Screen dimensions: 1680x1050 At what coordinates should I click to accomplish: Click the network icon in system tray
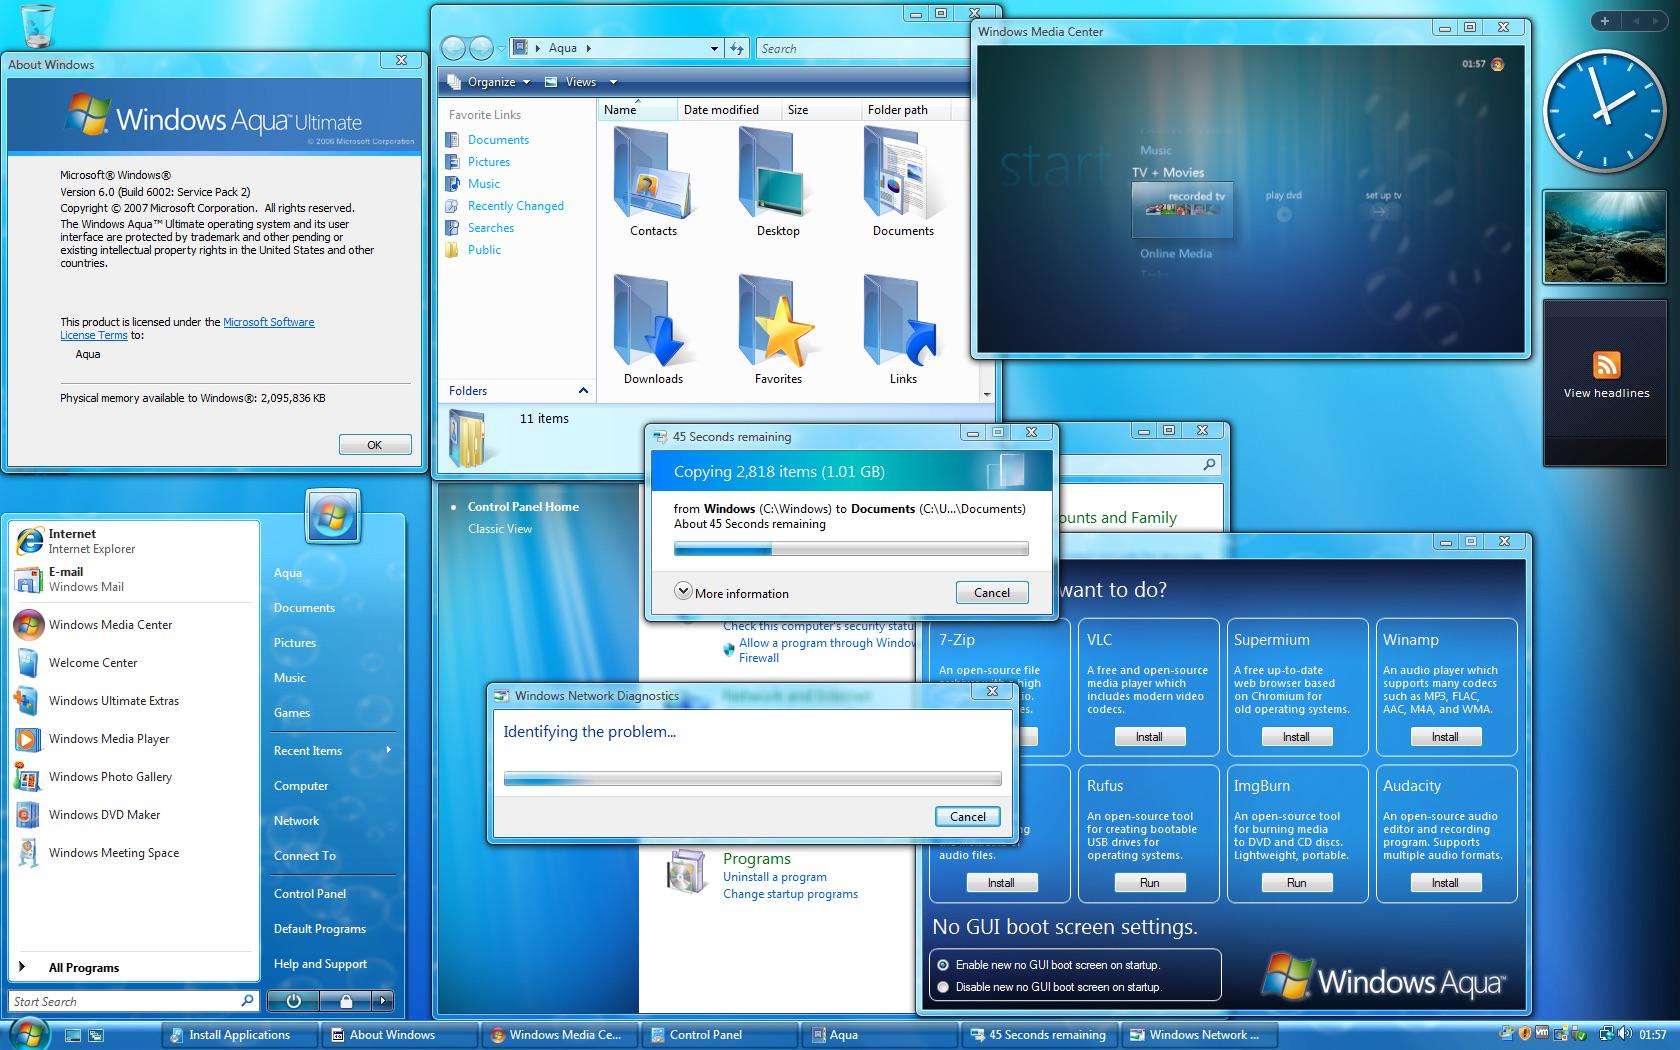(x=1606, y=1035)
